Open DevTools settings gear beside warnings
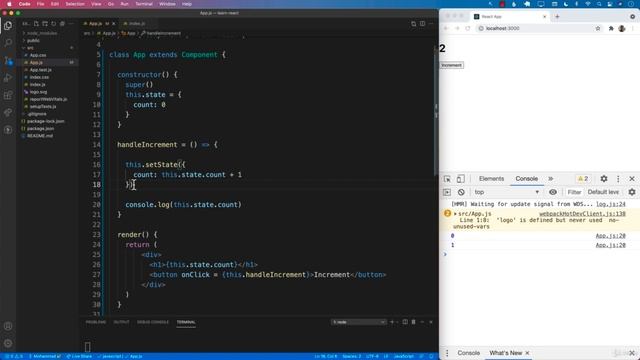This screenshot has width=640, height=360. pos(604,179)
